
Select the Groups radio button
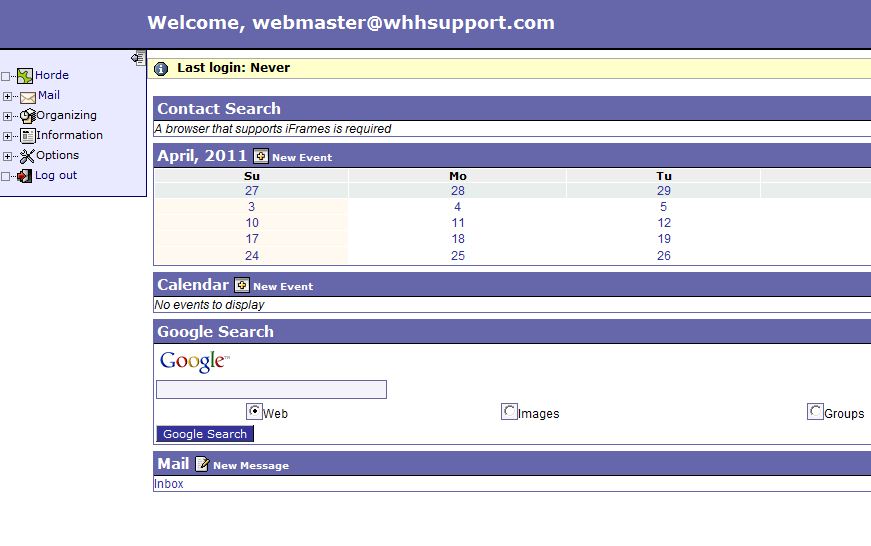coord(815,412)
